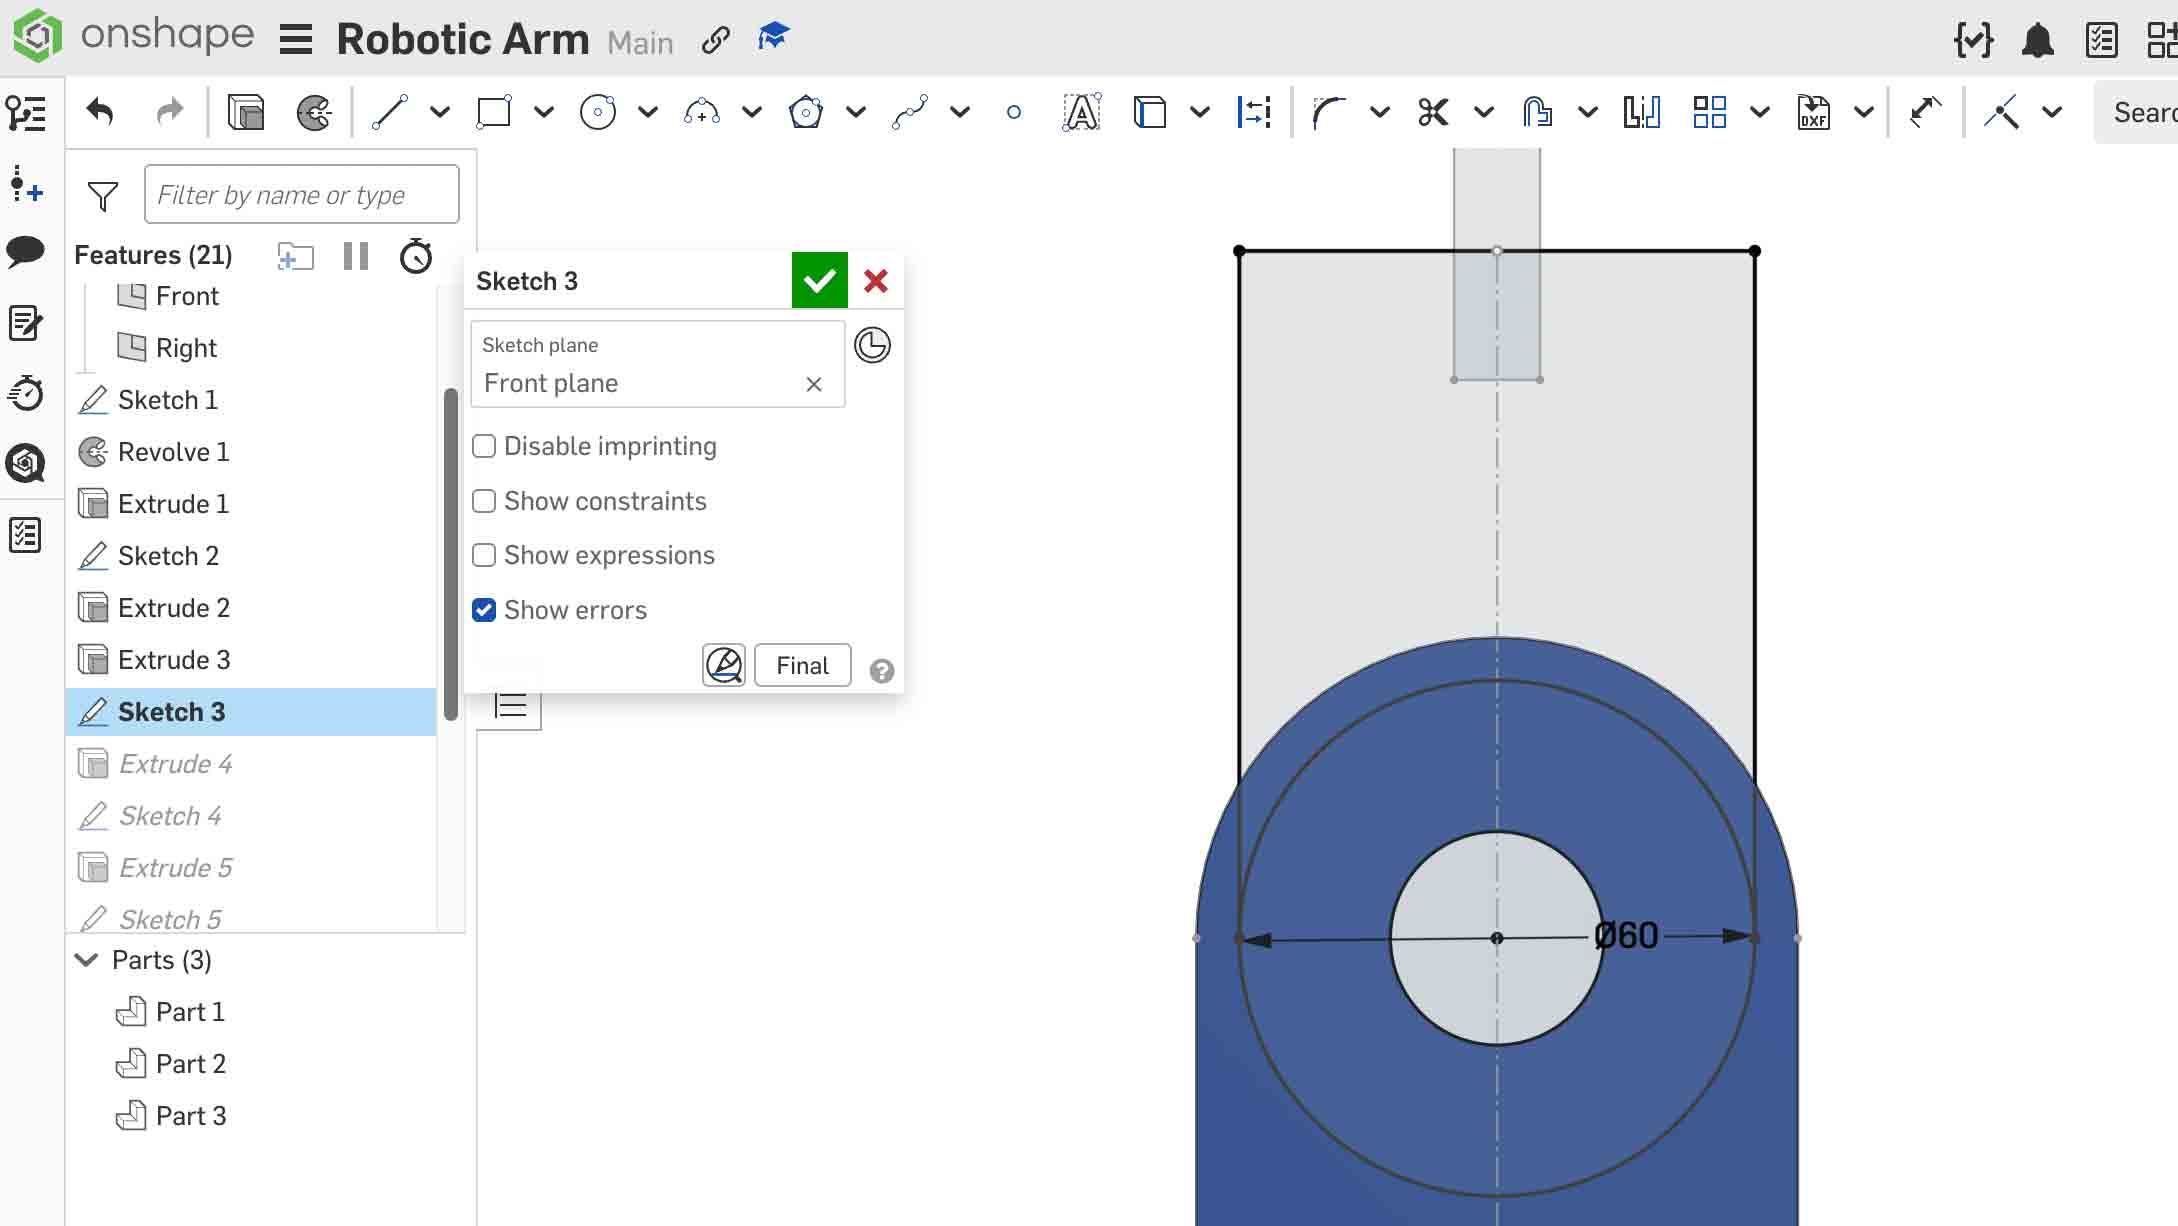This screenshot has width=2178, height=1226.
Task: Click the Final button in the dialog
Action: click(801, 665)
